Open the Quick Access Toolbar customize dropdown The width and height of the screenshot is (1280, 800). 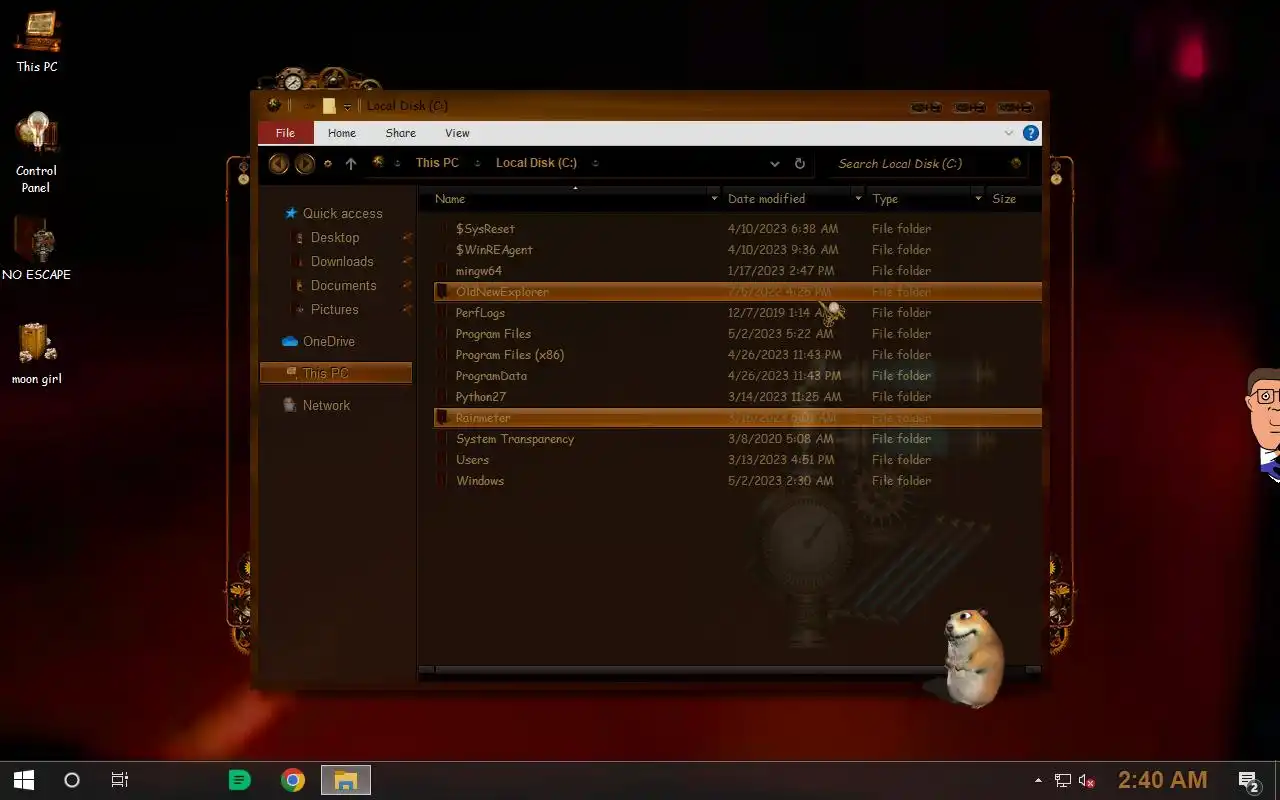point(347,106)
